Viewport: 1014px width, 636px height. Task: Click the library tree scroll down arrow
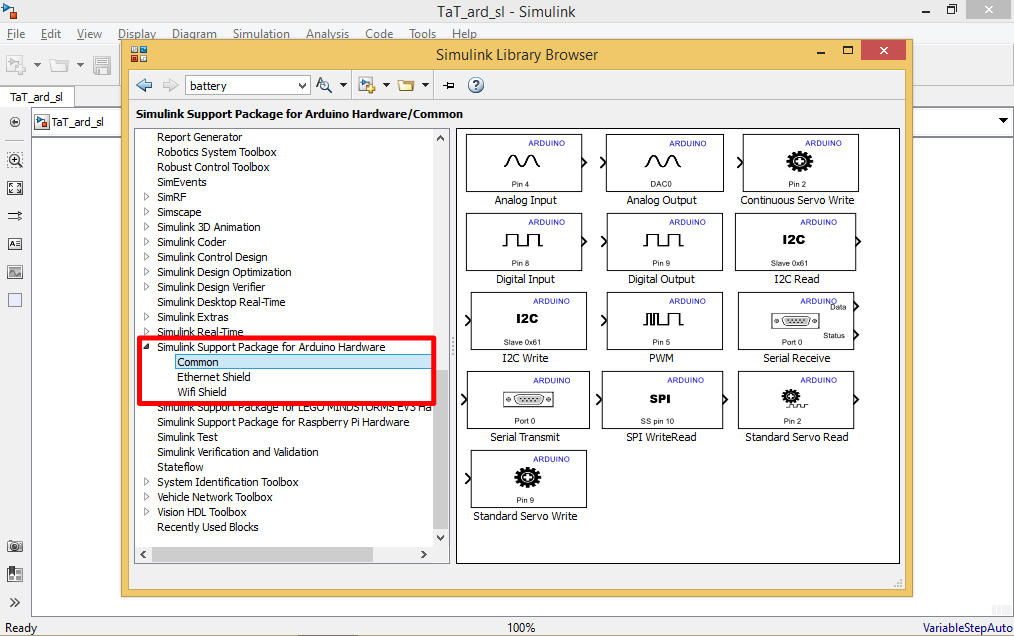pos(440,537)
